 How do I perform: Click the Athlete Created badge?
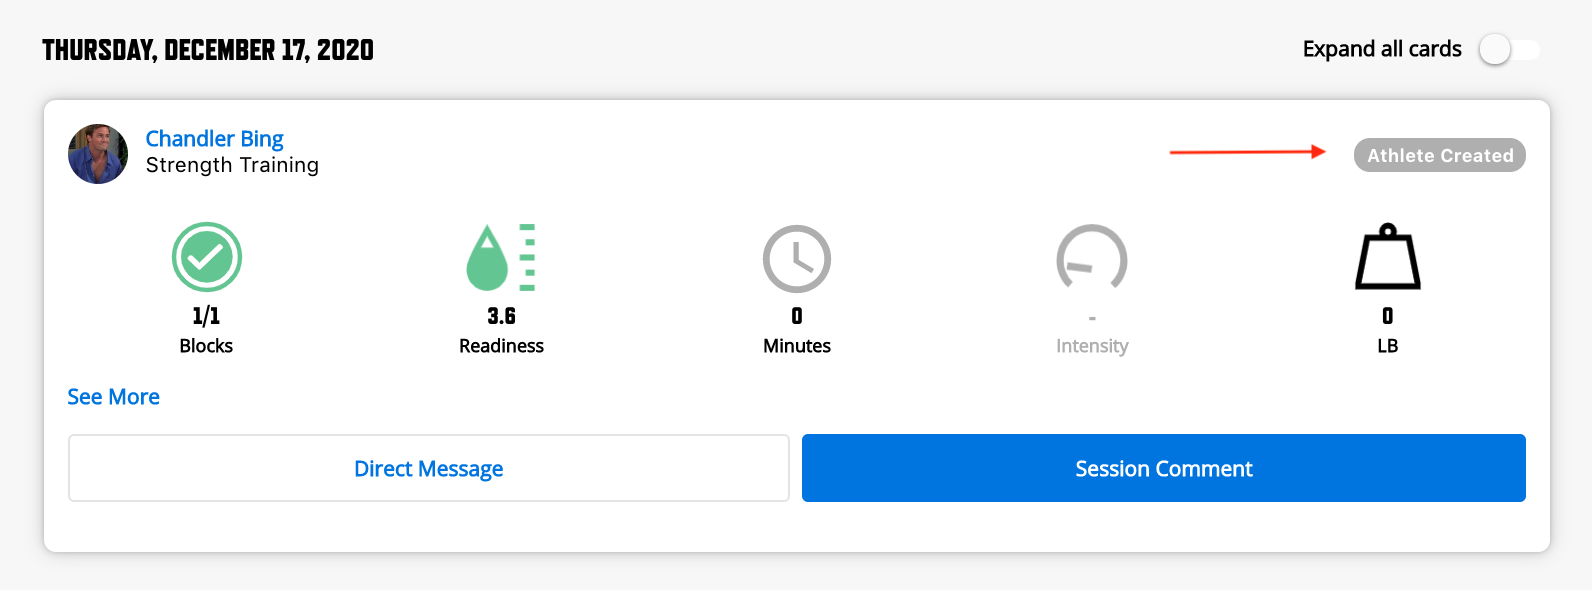1440,155
